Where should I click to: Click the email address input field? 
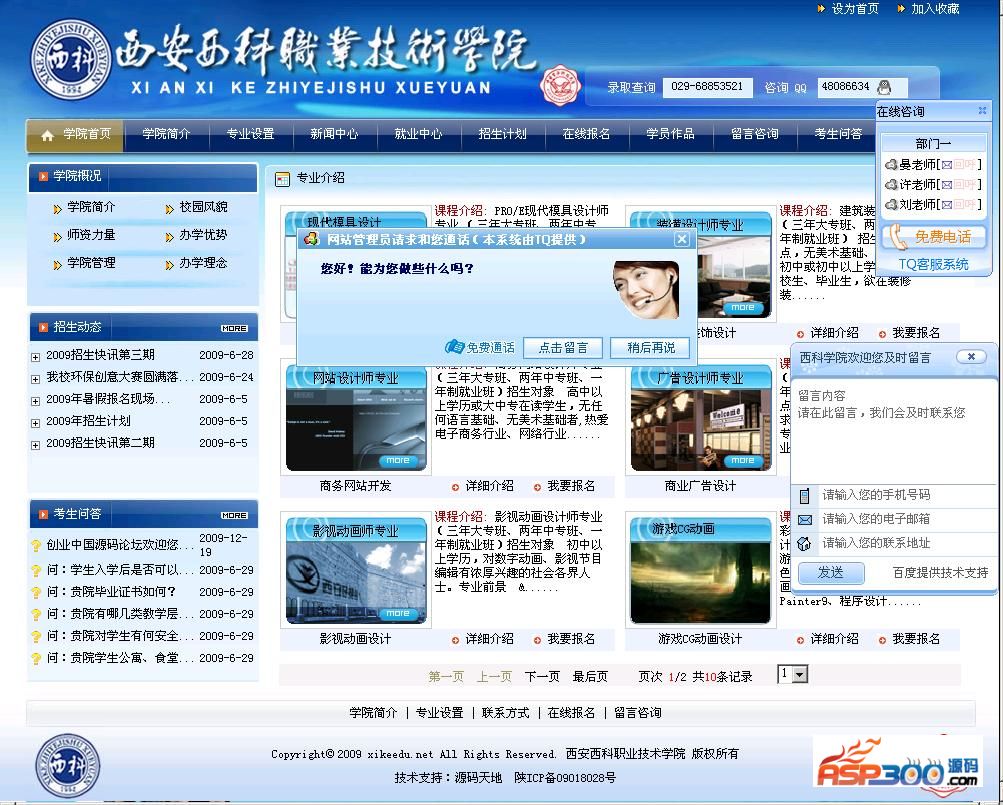pyautogui.click(x=906, y=519)
